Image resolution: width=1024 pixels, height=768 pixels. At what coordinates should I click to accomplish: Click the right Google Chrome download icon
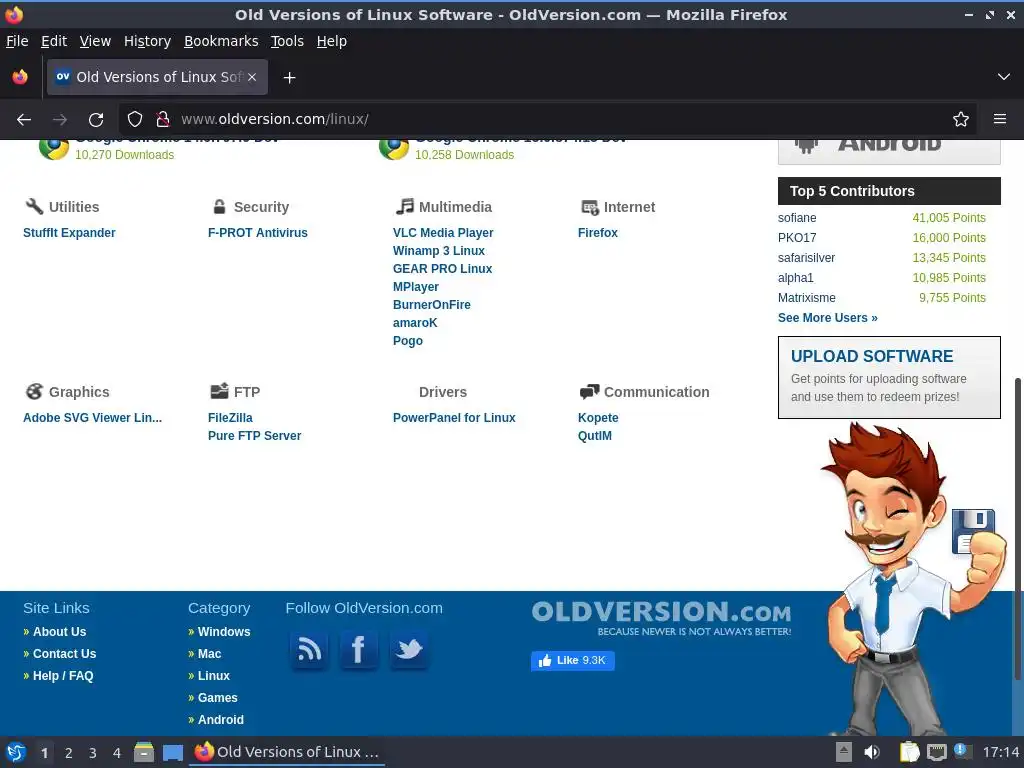394,149
